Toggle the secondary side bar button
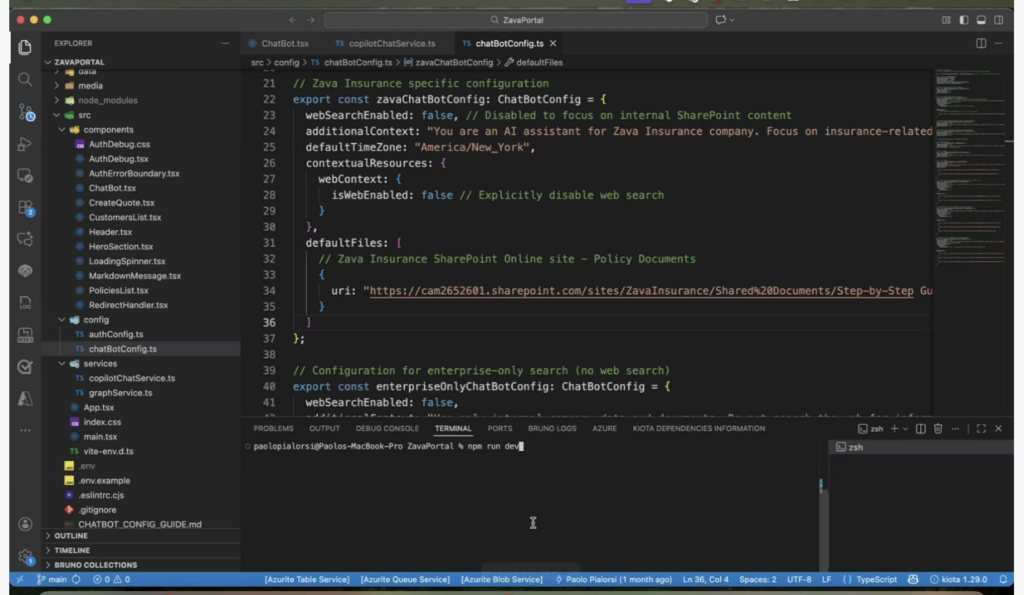 999,20
